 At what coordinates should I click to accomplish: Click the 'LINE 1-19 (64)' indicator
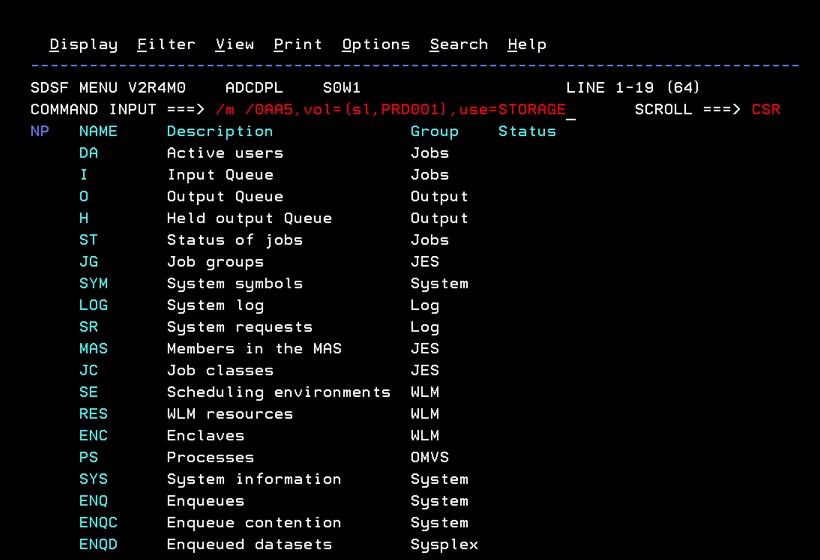click(x=633, y=87)
